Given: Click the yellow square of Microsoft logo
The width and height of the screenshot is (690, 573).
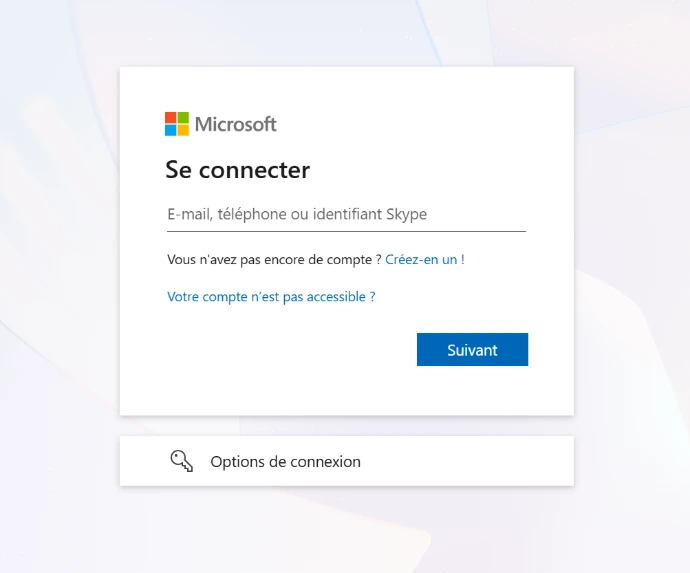Looking at the screenshot, I should pyautogui.click(x=183, y=130).
